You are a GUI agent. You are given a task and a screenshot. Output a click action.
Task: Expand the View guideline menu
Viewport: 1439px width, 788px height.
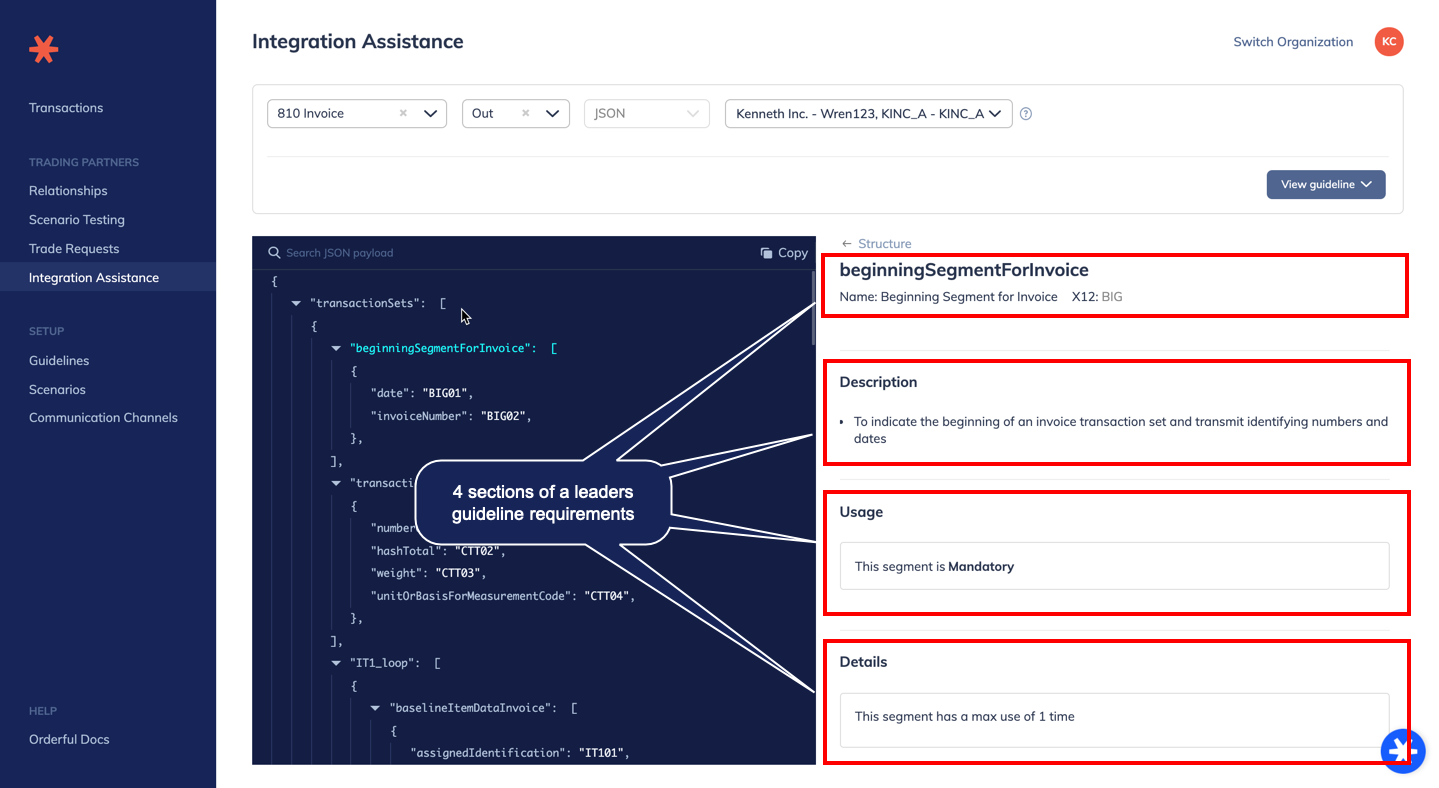point(1326,184)
